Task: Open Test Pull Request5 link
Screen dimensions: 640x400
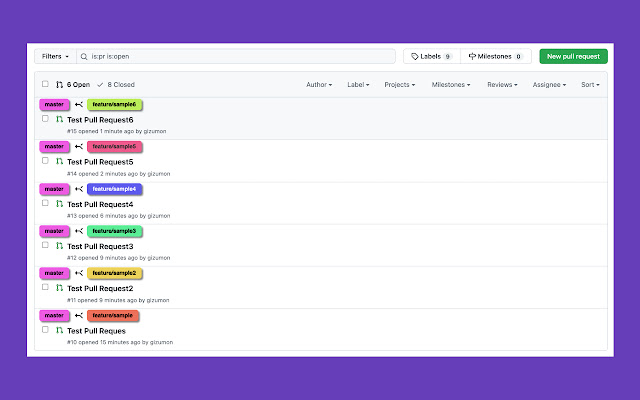Action: pos(100,162)
